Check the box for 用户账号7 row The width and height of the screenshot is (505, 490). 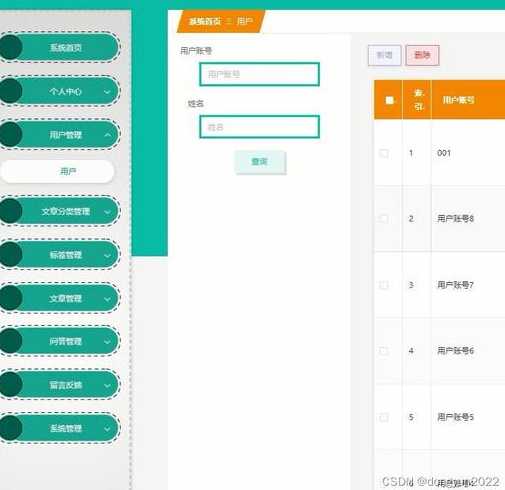coord(384,285)
